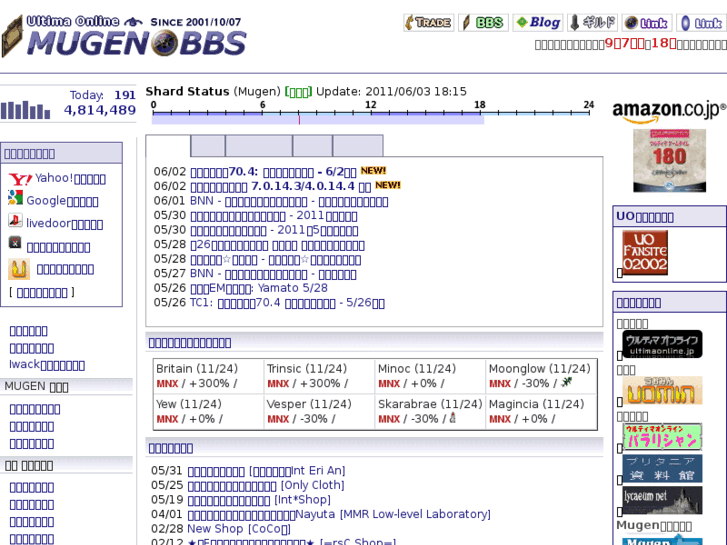Open the livedoor bookmark link
727x545 pixels.
64,224
